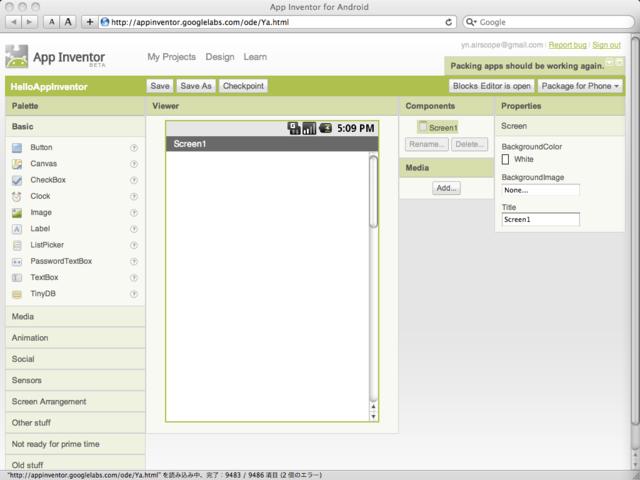The height and width of the screenshot is (480, 640).
Task: Go forward with the browser forward arrow
Action: coord(29,22)
